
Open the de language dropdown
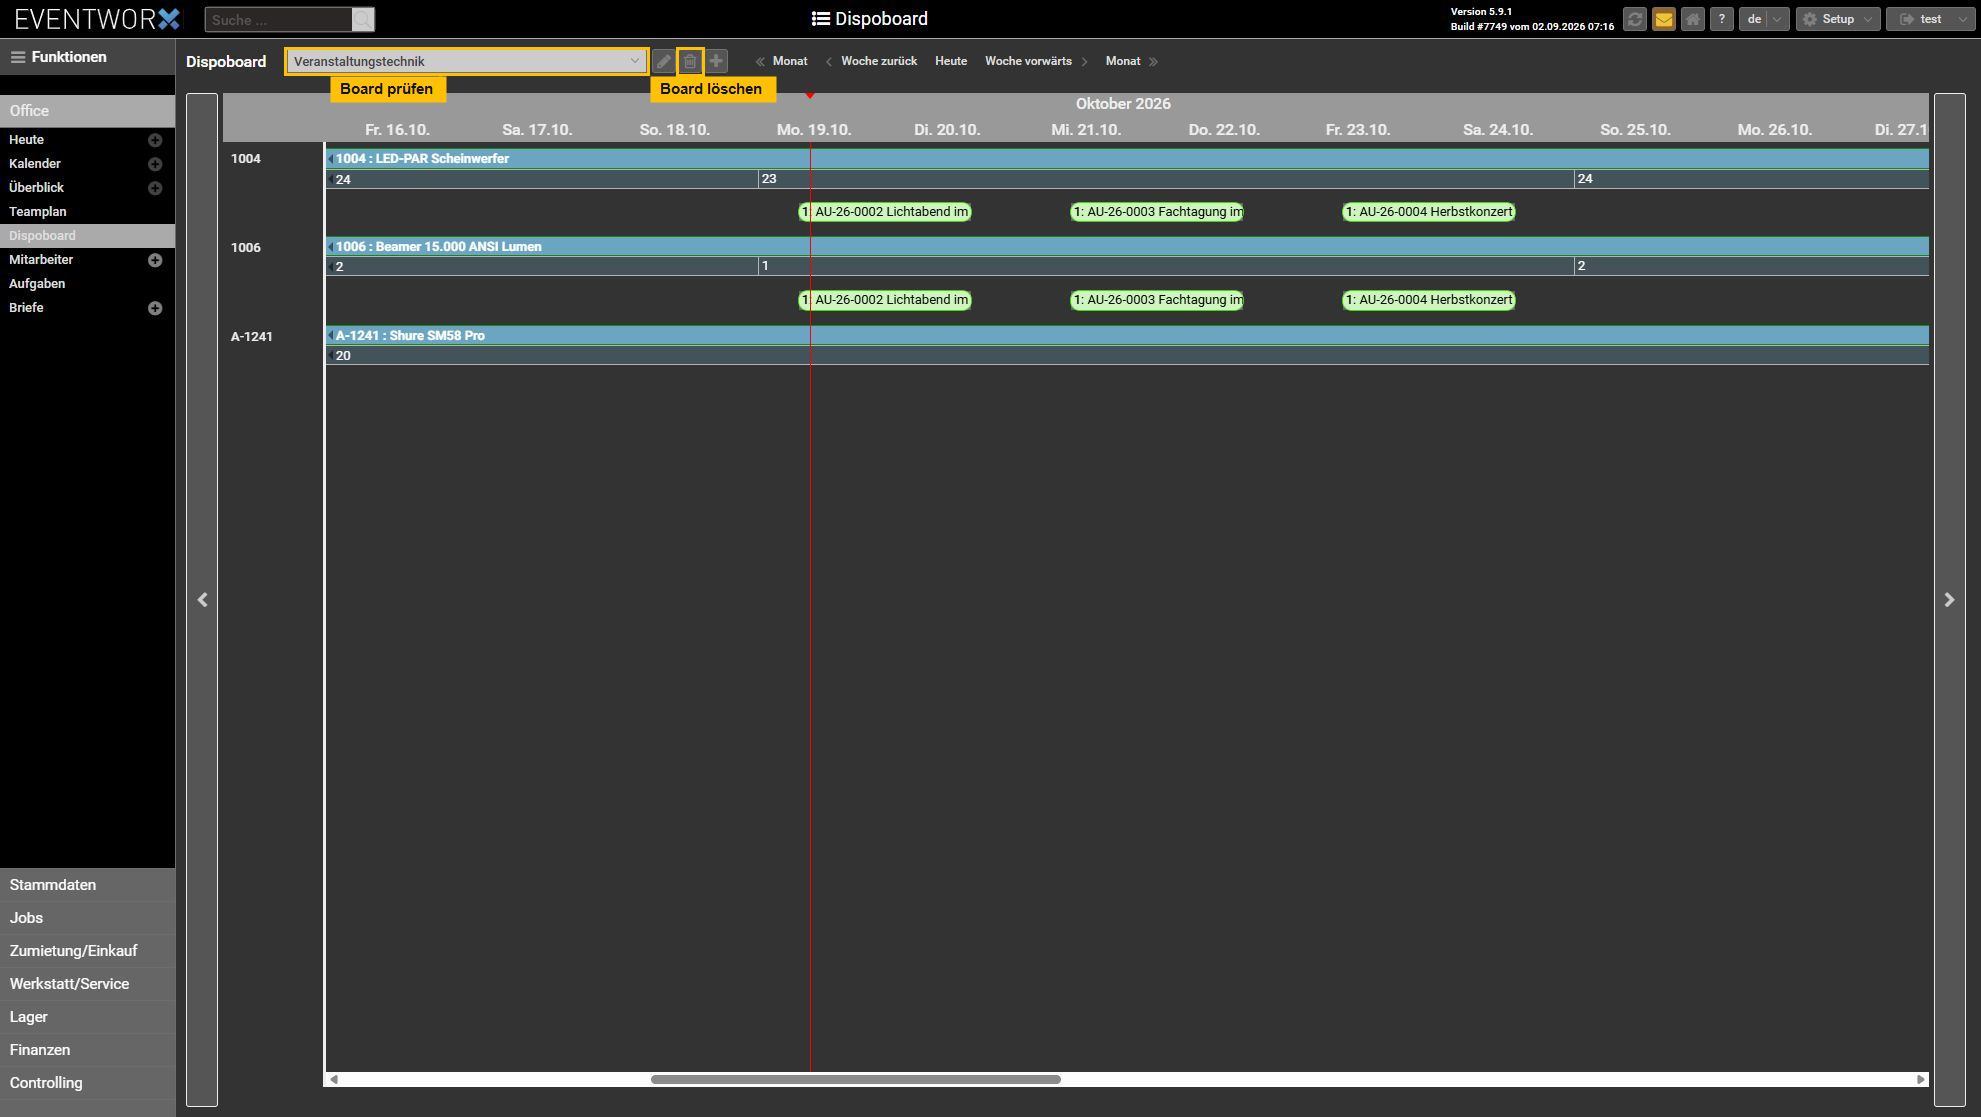[x=1764, y=19]
